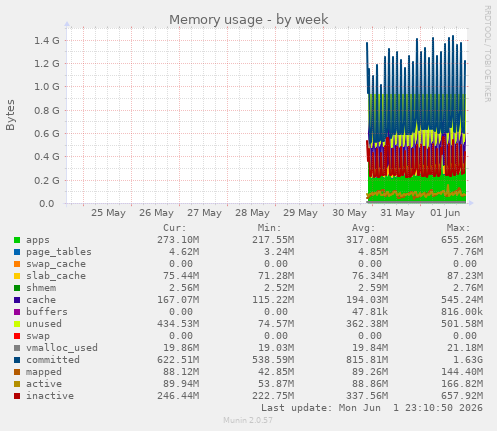Click the lime unused legend swatch
Screen dimensions: 497x431
pos(17,324)
